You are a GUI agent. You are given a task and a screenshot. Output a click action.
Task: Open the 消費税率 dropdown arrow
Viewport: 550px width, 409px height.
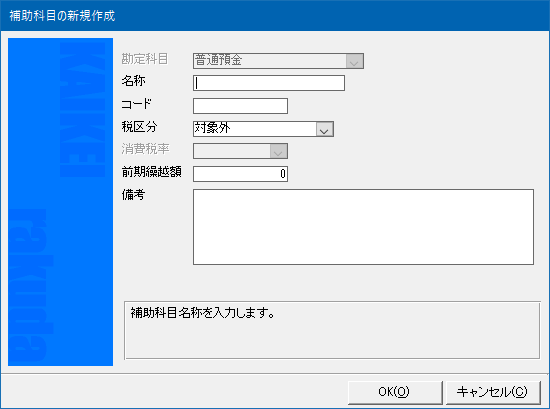pos(279,151)
